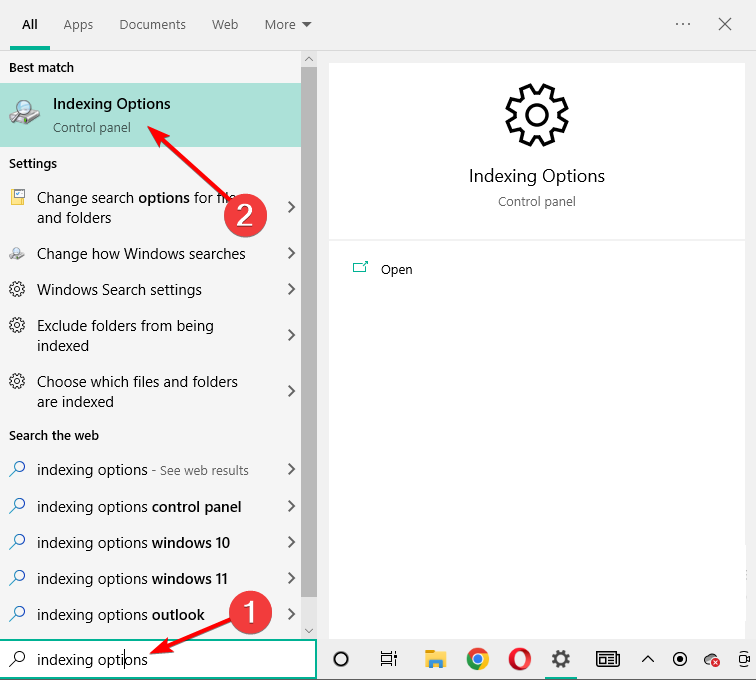Viewport: 756px width, 681px height.
Task: Launch Google Chrome from the taskbar
Action: (x=477, y=659)
